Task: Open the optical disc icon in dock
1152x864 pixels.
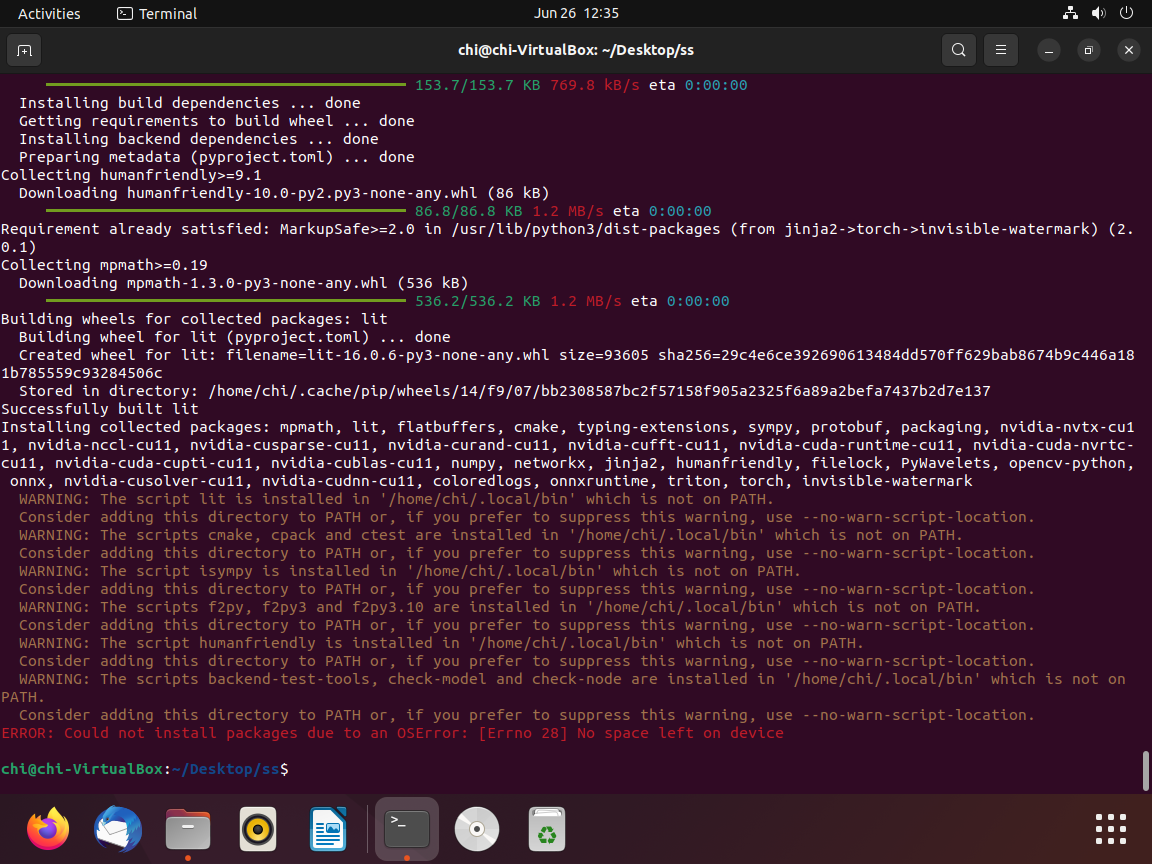Action: 477,829
